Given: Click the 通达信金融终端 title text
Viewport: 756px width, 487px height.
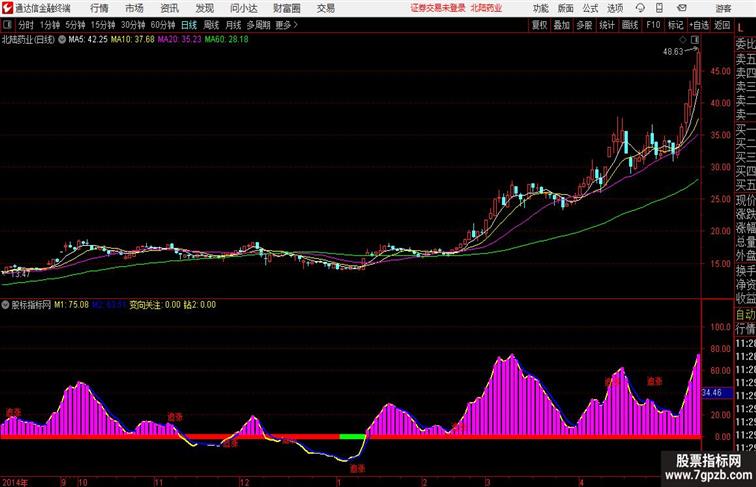Looking at the screenshot, I should click(43, 8).
